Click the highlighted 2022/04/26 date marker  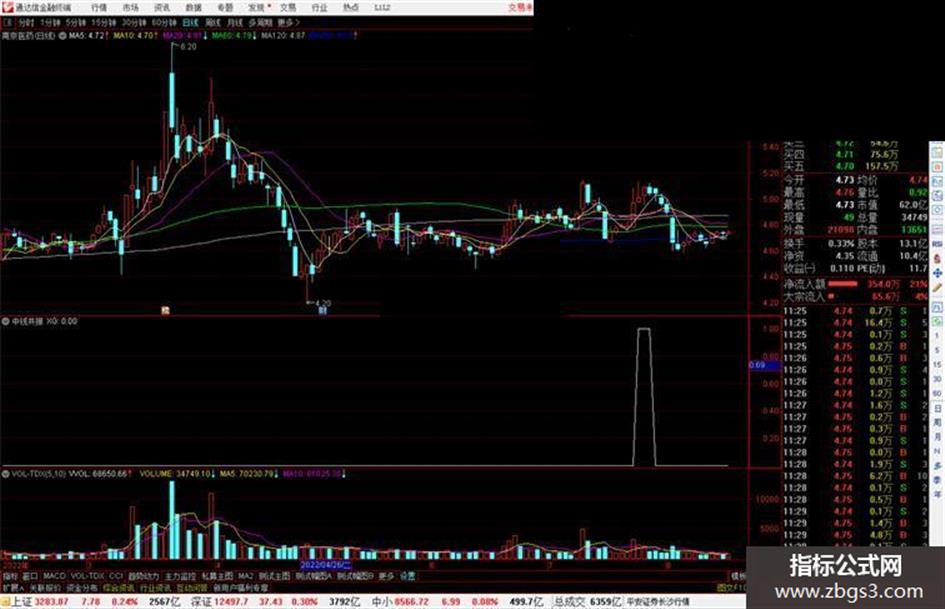pos(325,566)
